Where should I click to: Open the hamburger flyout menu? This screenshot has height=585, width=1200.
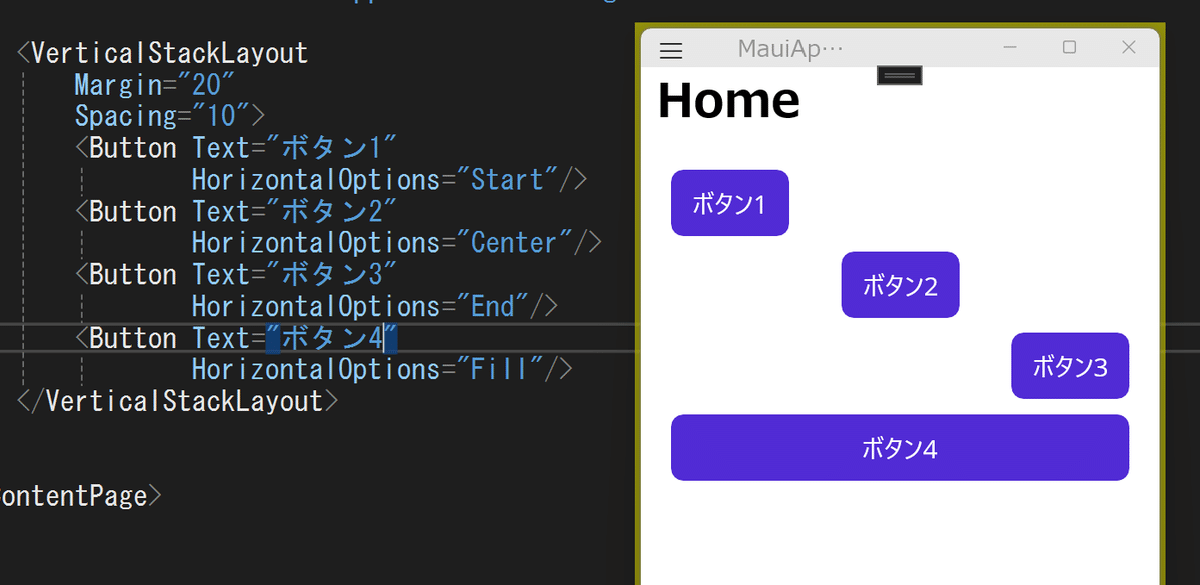click(x=671, y=49)
